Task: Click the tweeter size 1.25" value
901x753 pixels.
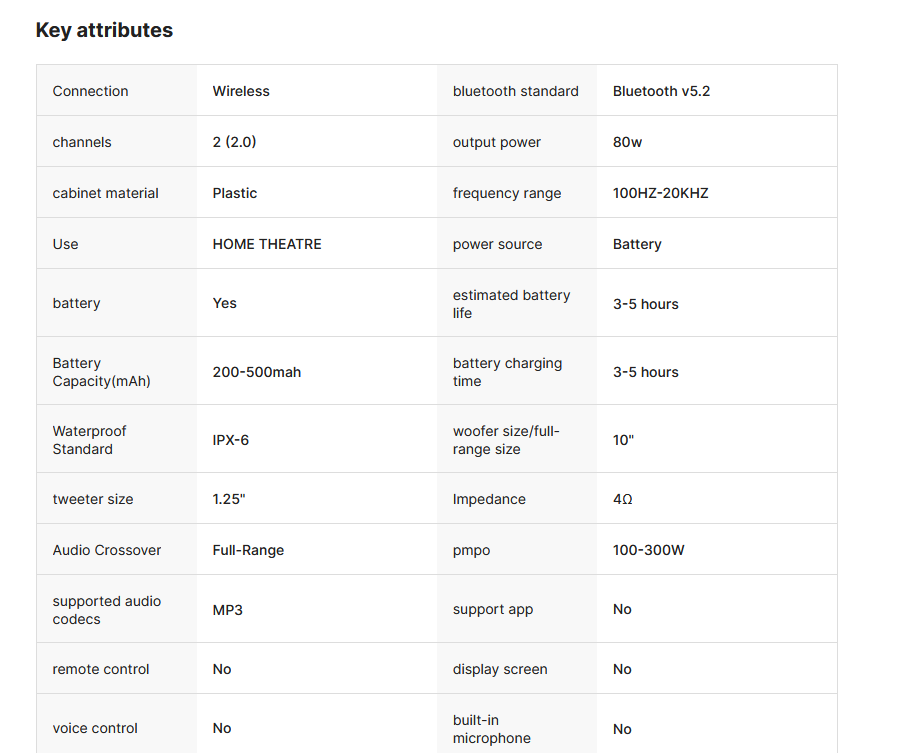Action: pos(229,499)
